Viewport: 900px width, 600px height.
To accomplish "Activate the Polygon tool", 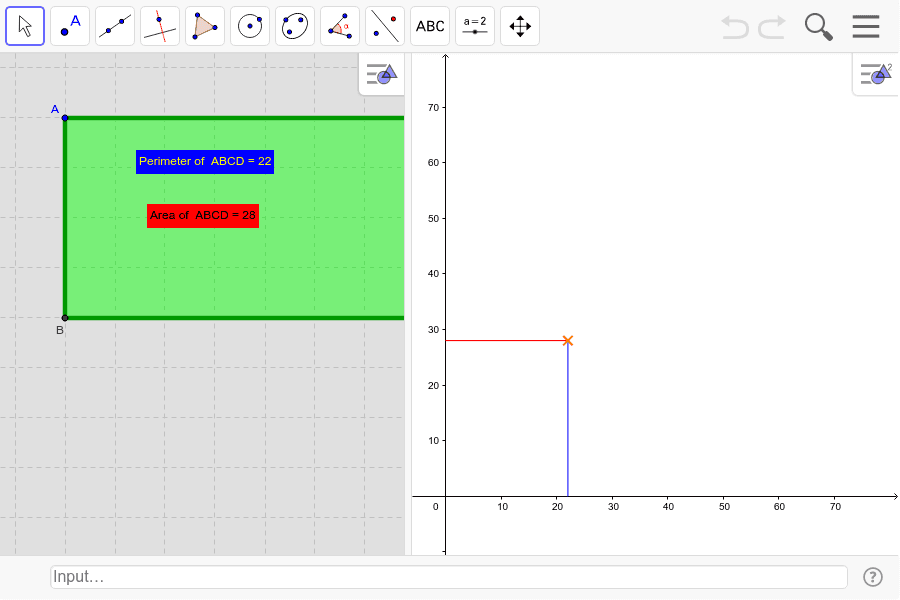I will pyautogui.click(x=204, y=25).
